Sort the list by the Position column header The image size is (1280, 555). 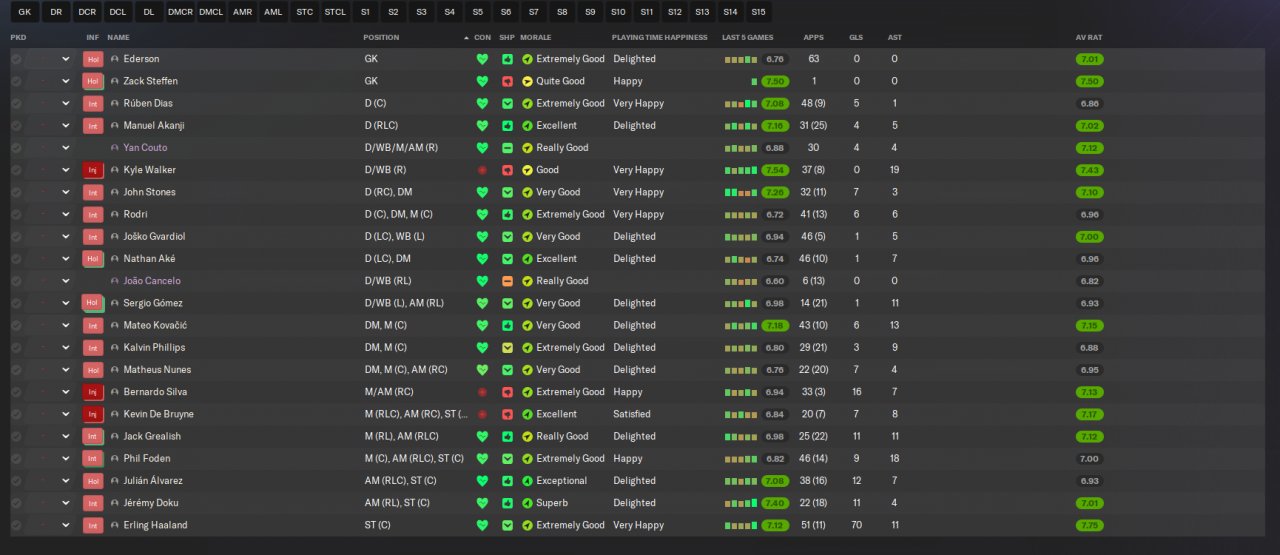(x=381, y=37)
